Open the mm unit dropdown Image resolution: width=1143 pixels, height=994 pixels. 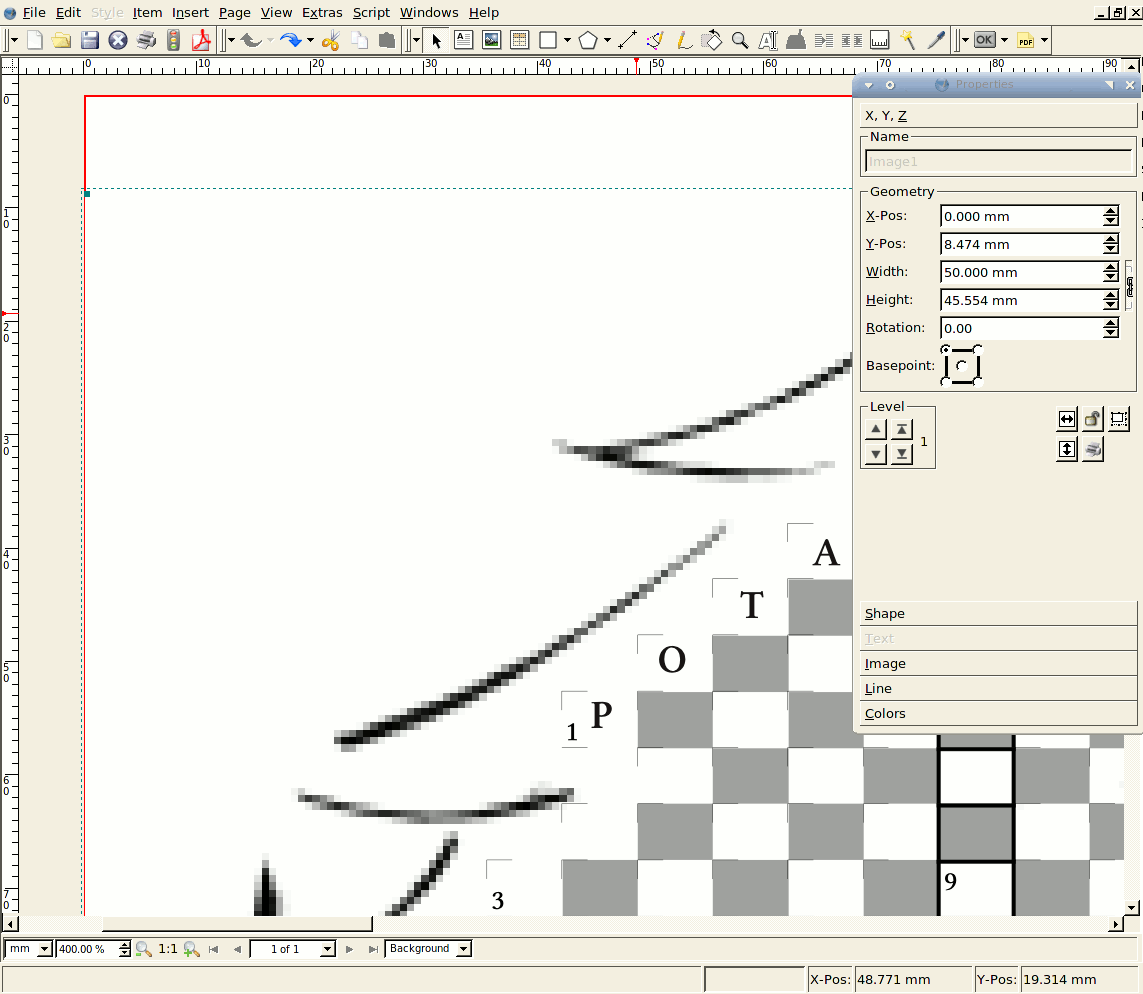pos(29,949)
